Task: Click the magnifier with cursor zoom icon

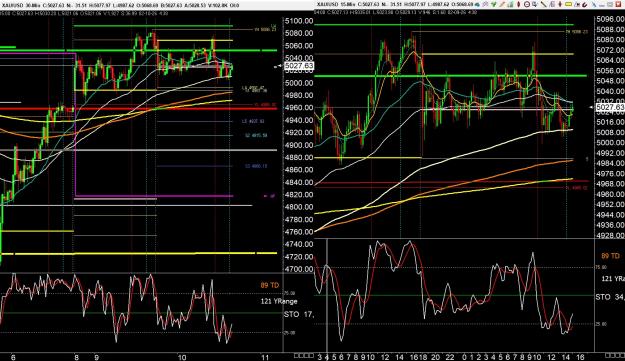Action: pos(535,4)
